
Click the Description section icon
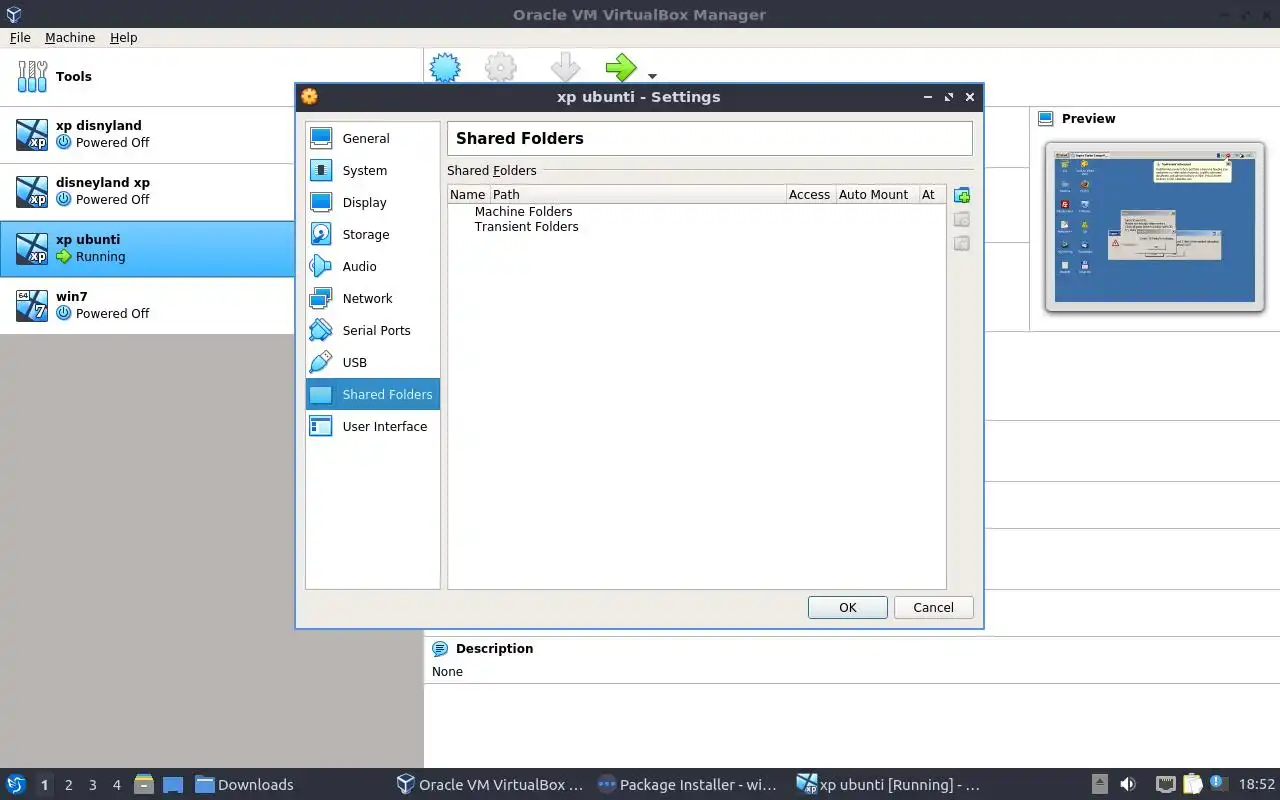(x=440, y=648)
